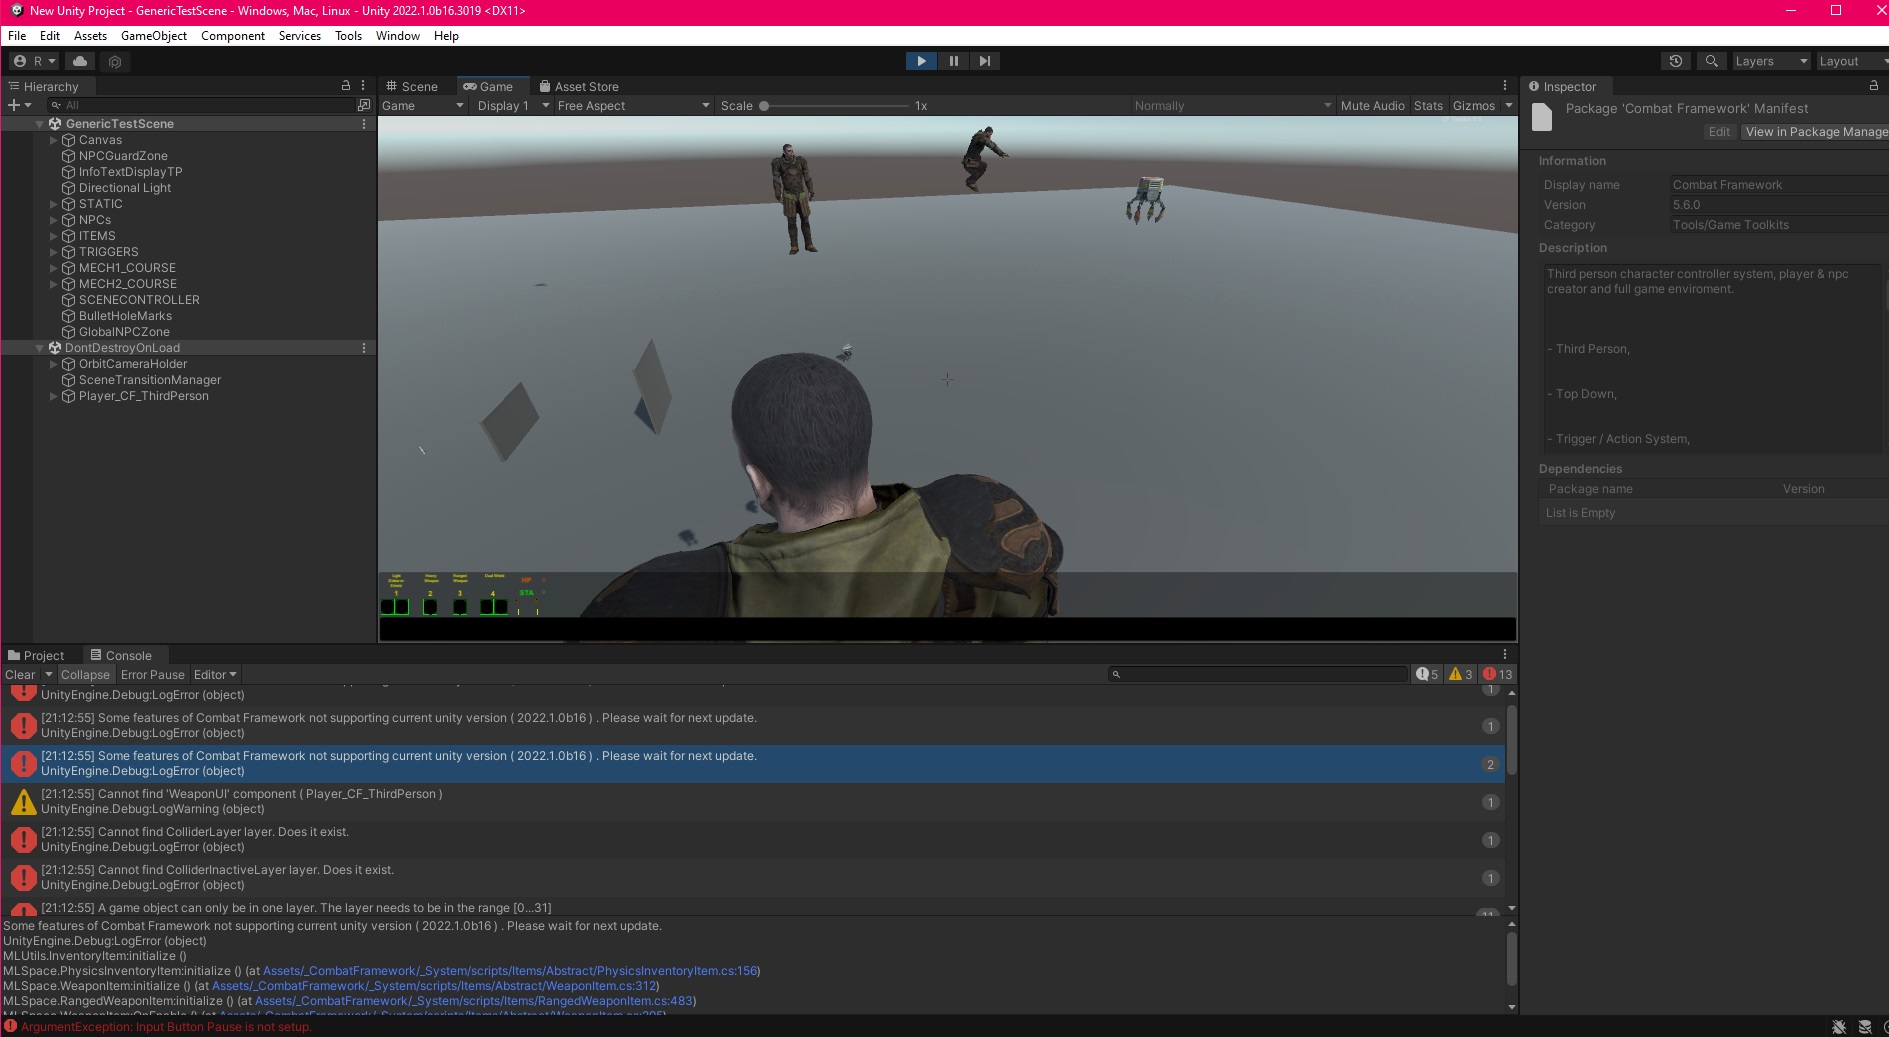Image resolution: width=1889 pixels, height=1037 pixels.
Task: Open the Account dropdown icon
Action: [x=34, y=61]
